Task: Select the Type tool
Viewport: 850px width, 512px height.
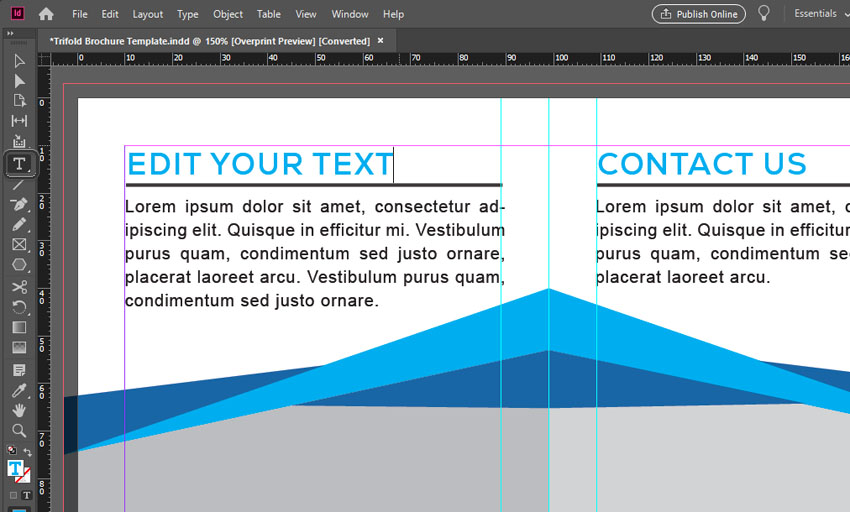Action: click(20, 164)
